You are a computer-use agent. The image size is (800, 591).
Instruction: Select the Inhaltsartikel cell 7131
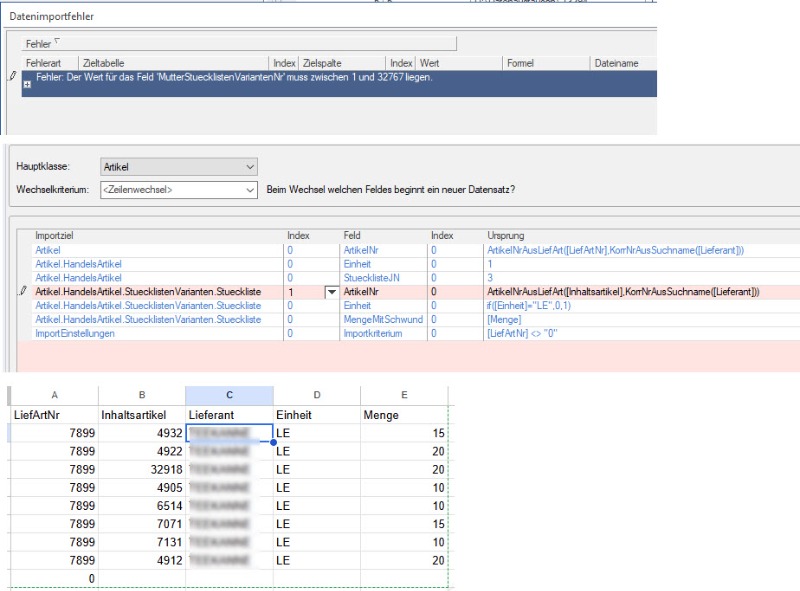pos(142,542)
